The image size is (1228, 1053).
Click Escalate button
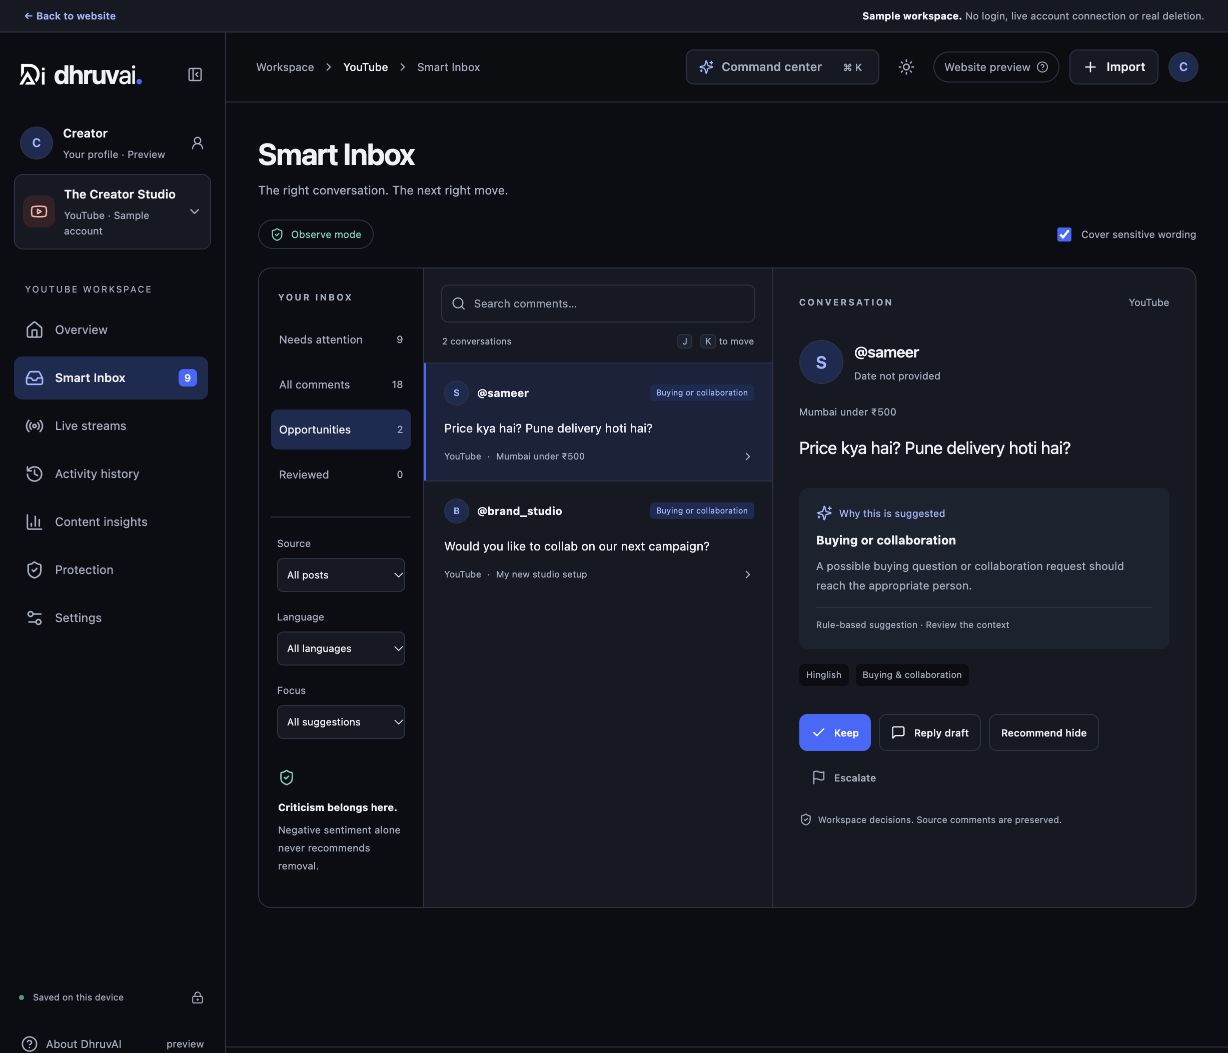tap(844, 778)
